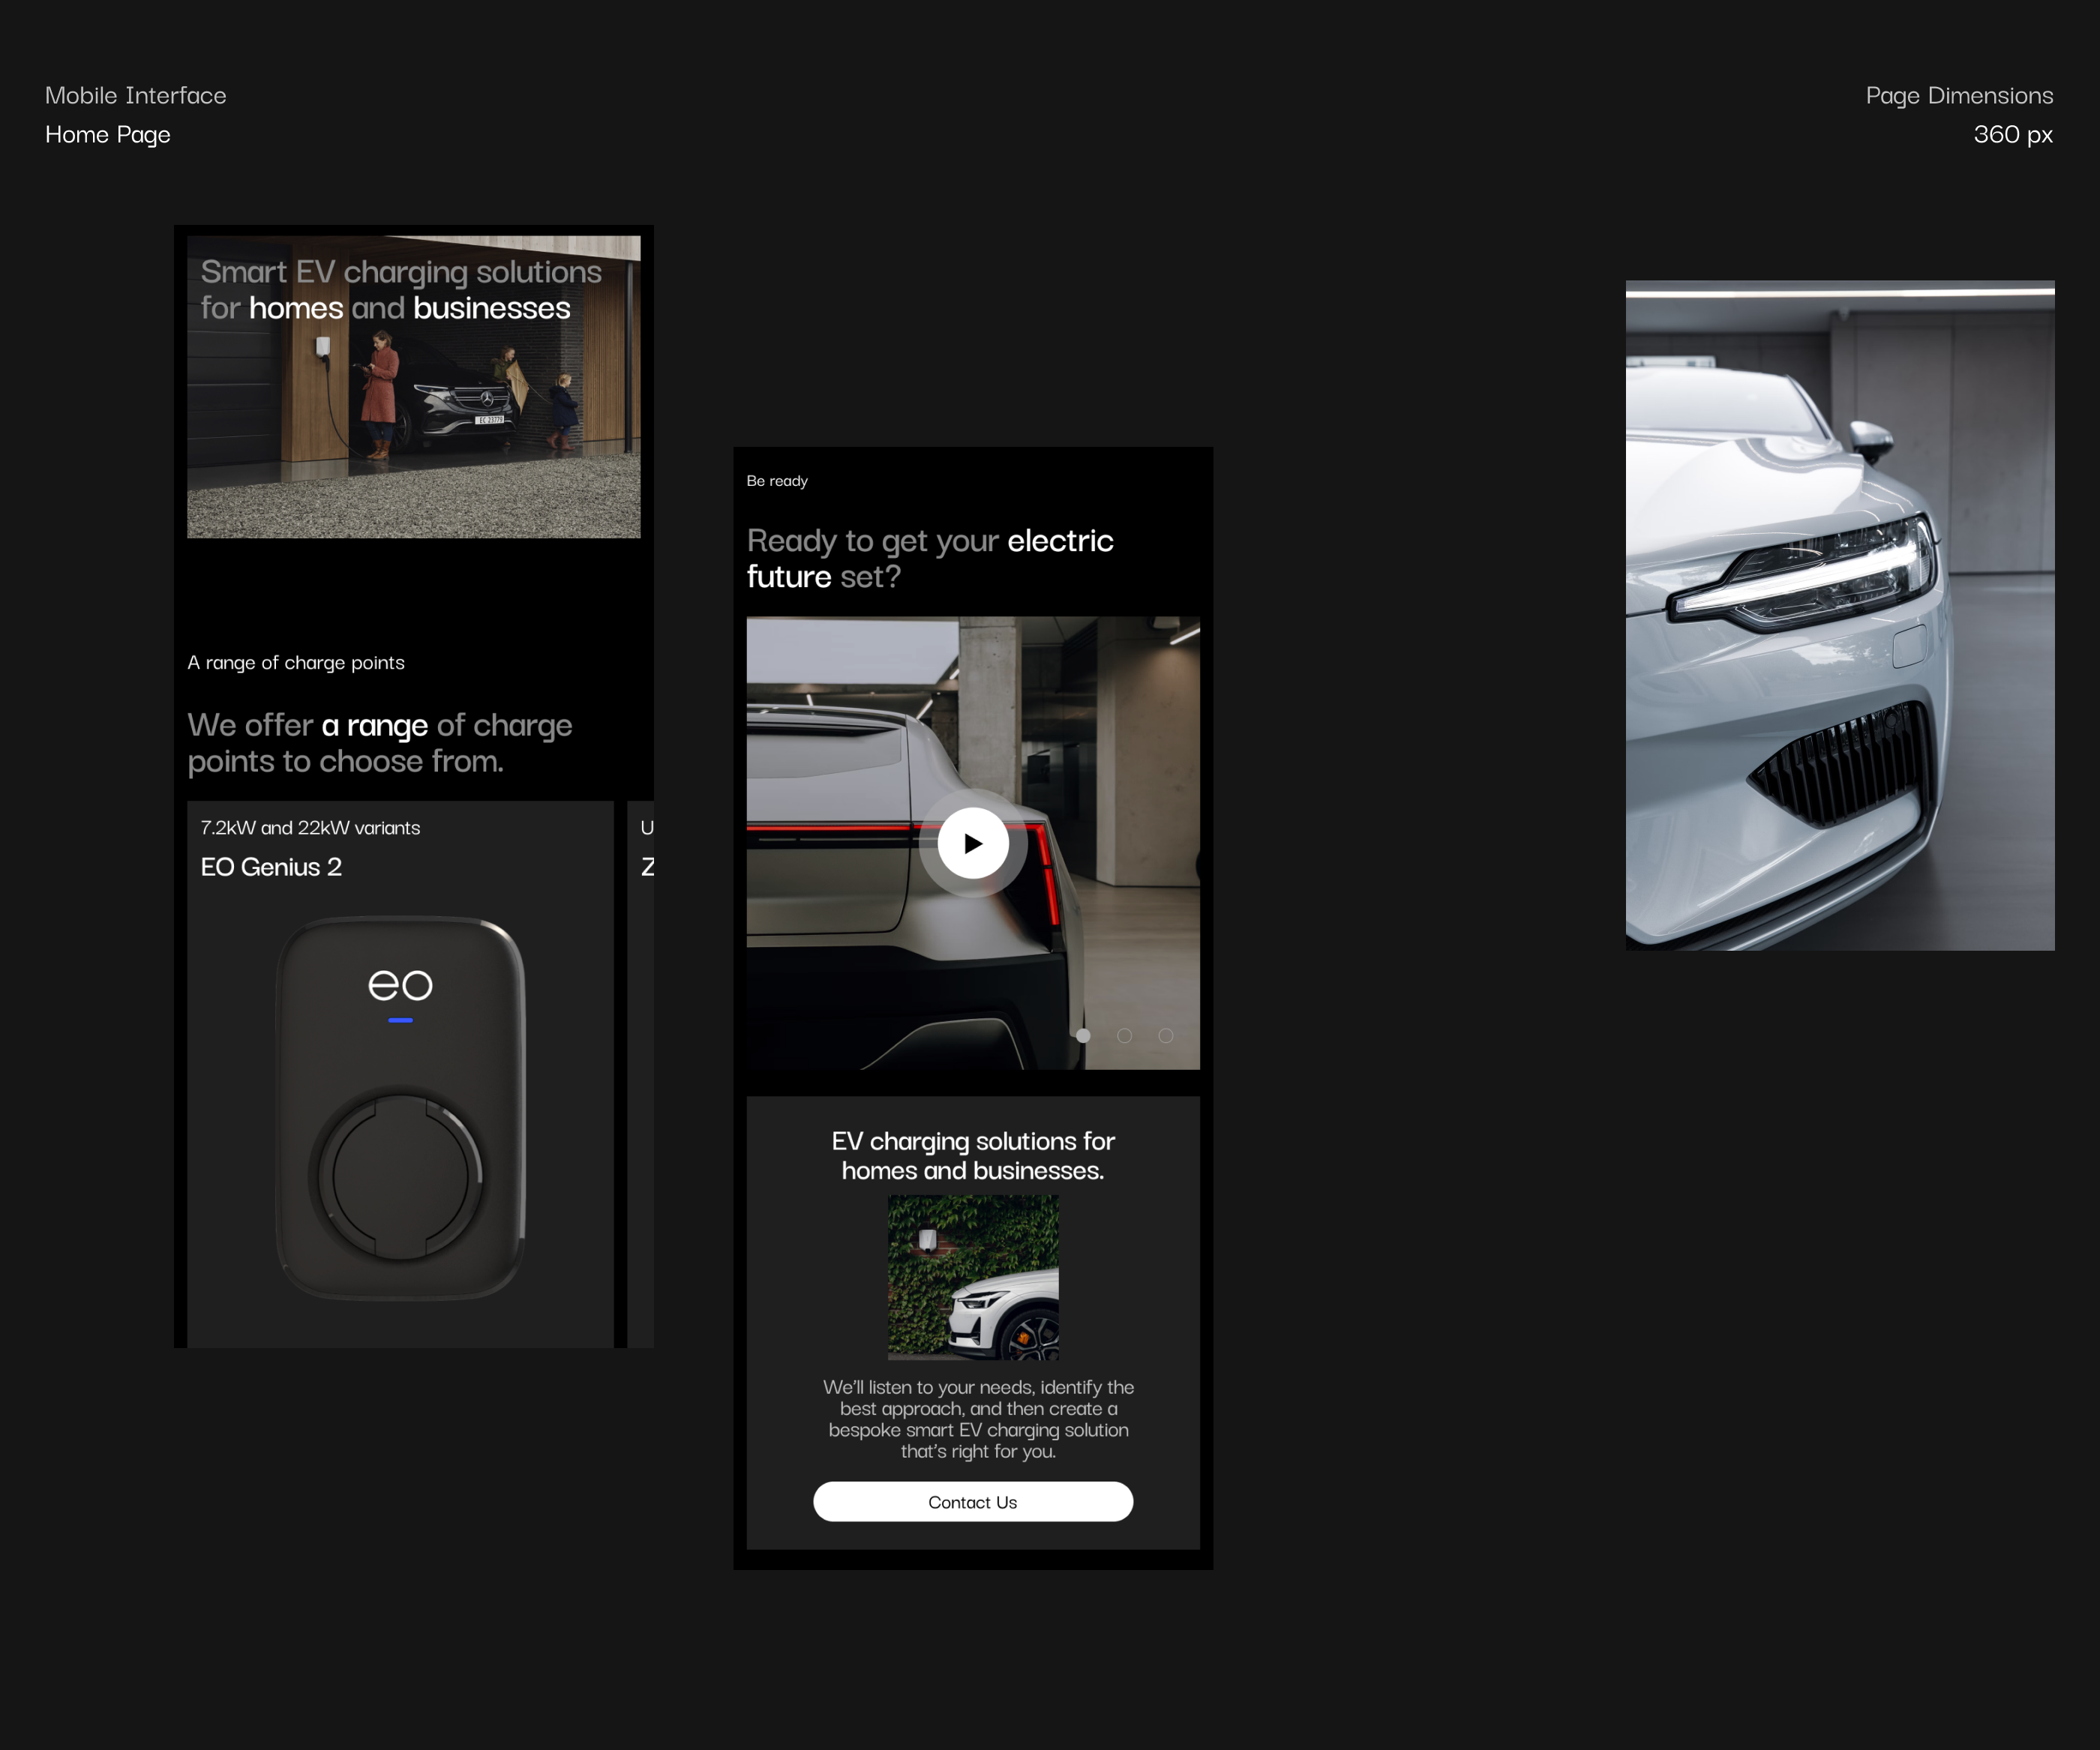
Task: Click 'EV charging solutions for homes' heading
Action: click(x=972, y=1155)
